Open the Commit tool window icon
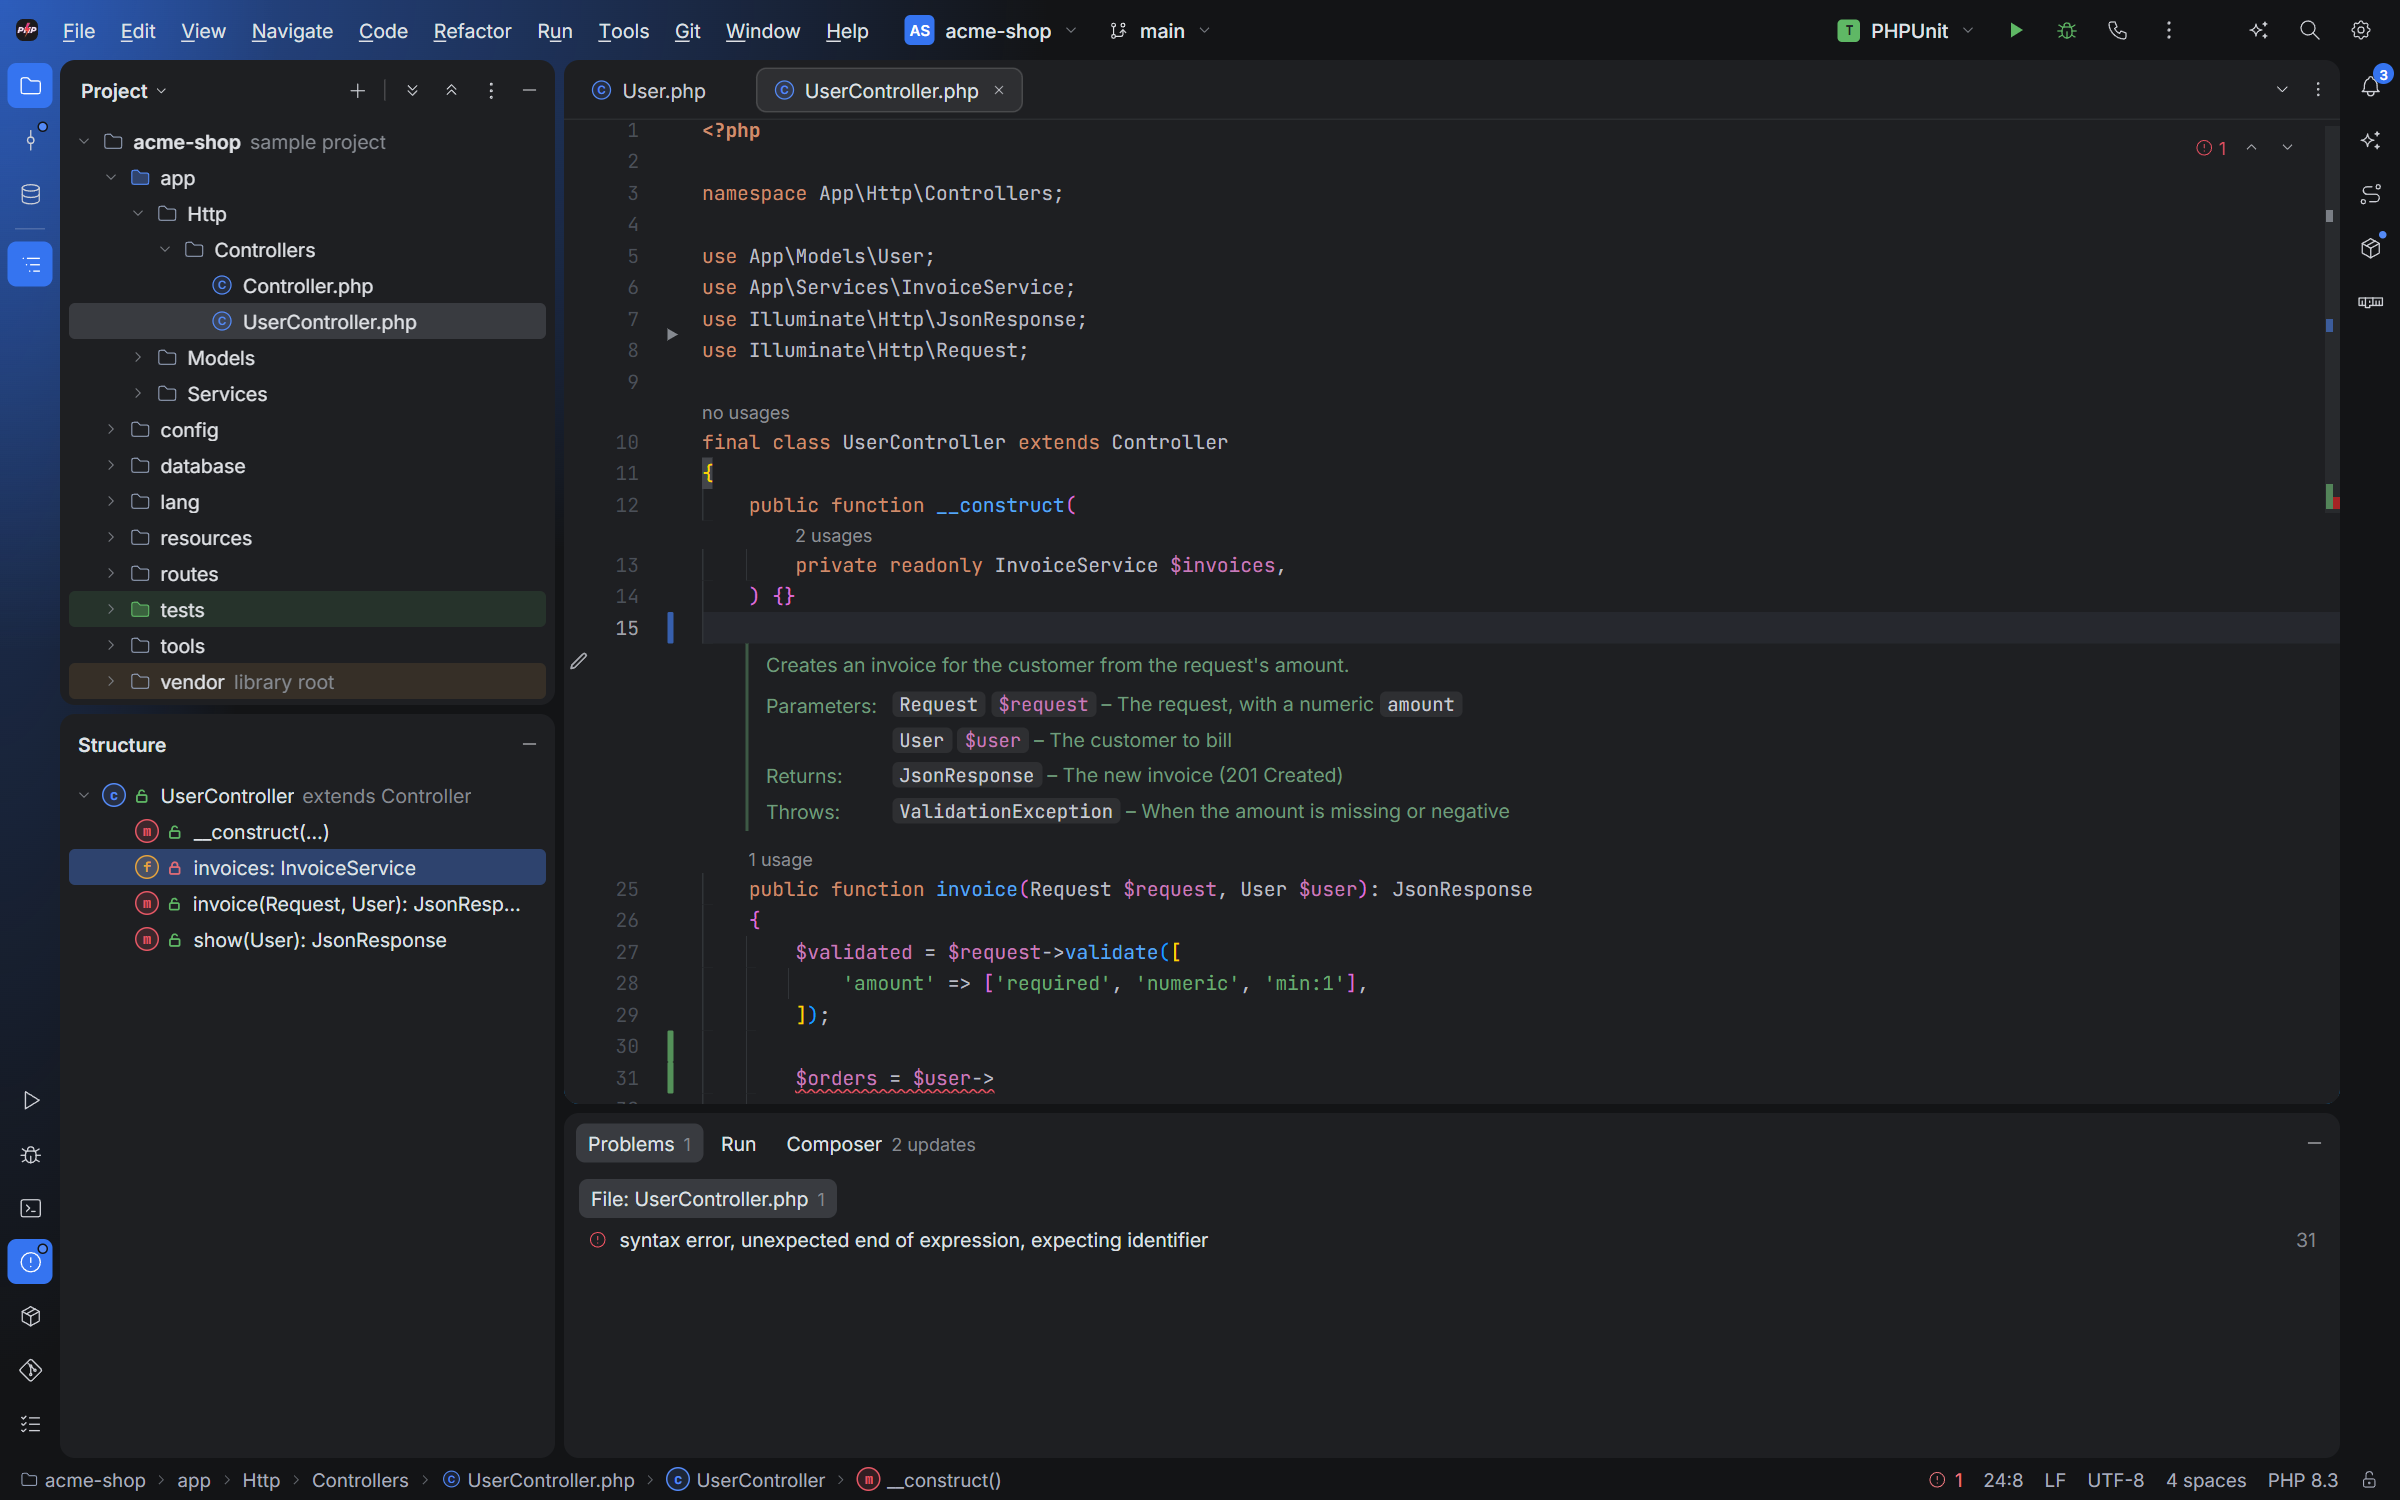Screen dimensions: 2400x1500 30,139
